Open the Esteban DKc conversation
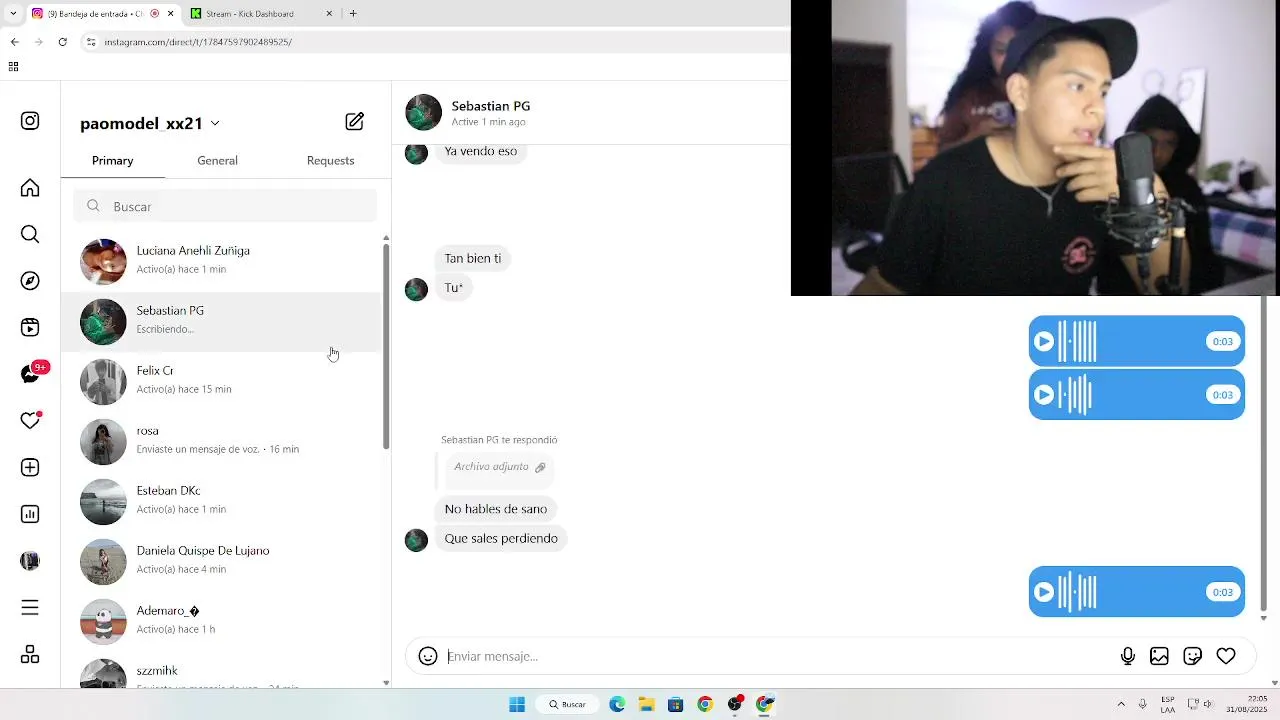The image size is (1280, 720). pos(220,501)
